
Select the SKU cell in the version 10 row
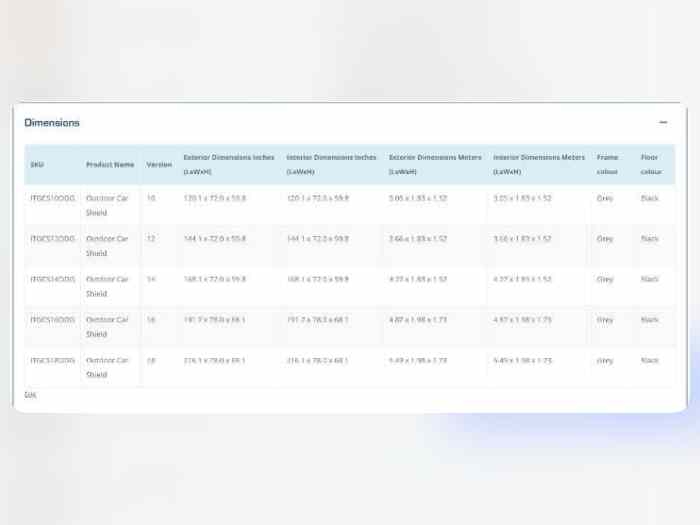tap(53, 198)
